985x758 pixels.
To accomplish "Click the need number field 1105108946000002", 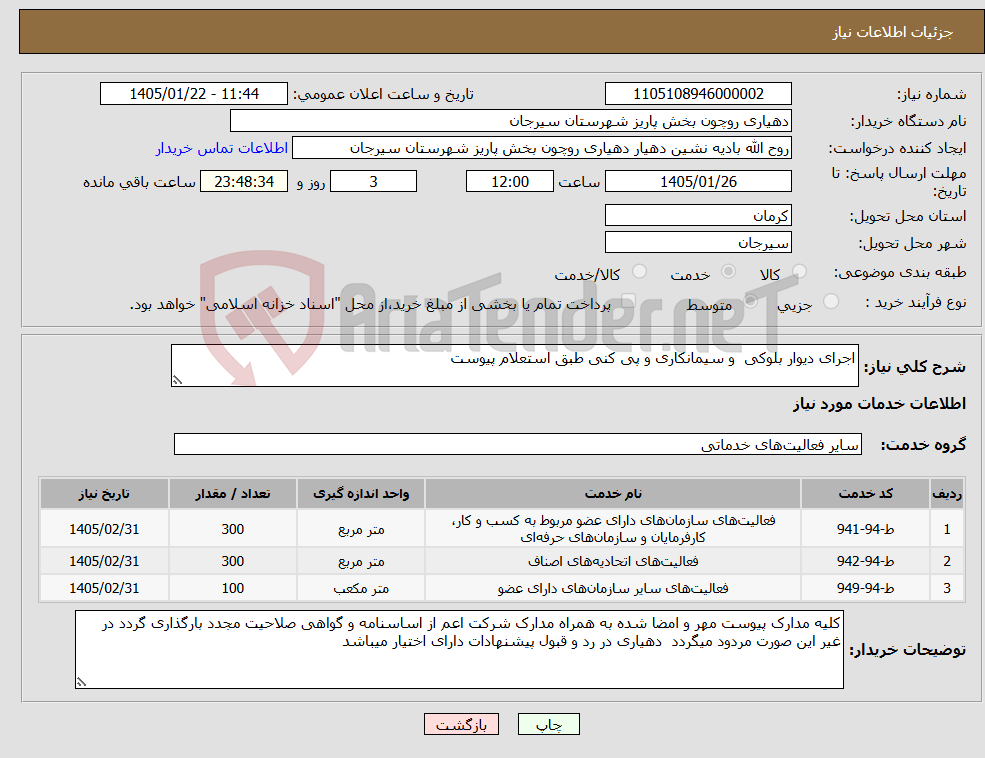I will (x=698, y=94).
